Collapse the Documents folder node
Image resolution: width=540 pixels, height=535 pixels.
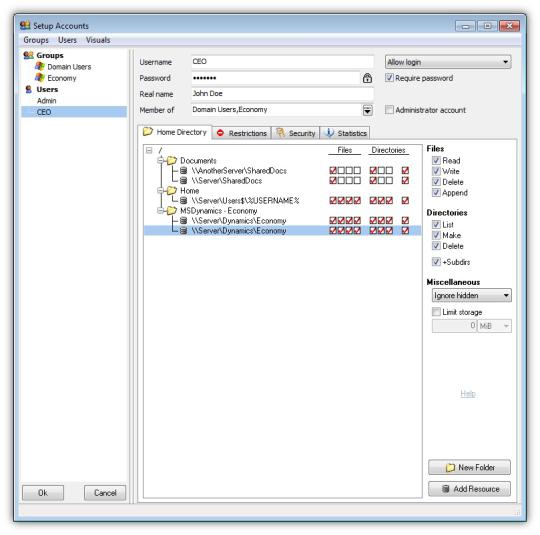click(160, 161)
